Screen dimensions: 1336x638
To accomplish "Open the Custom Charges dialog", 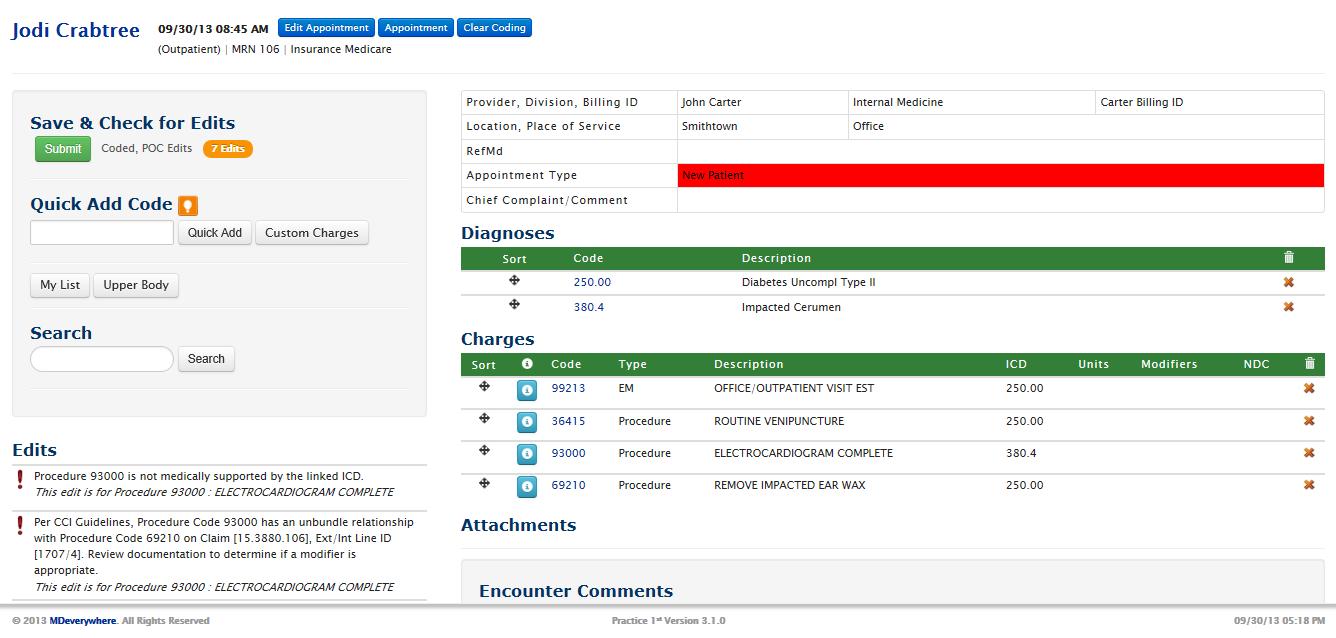I will click(x=311, y=232).
